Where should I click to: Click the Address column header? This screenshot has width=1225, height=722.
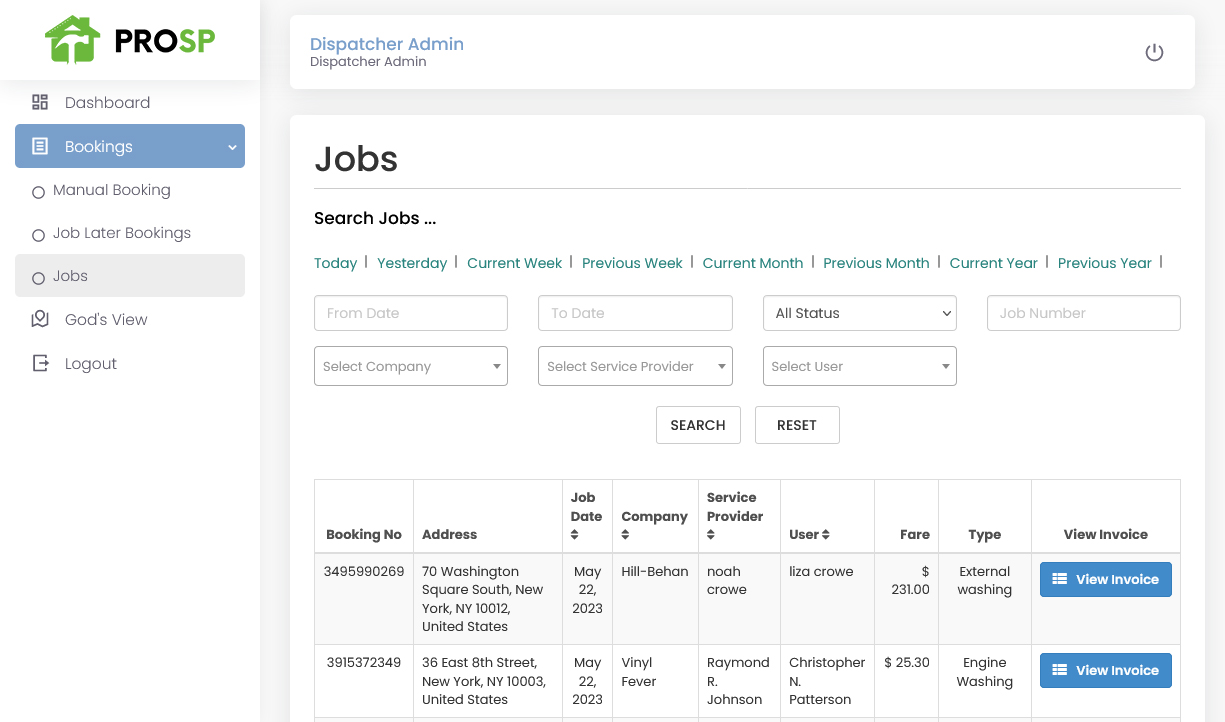pyautogui.click(x=450, y=535)
